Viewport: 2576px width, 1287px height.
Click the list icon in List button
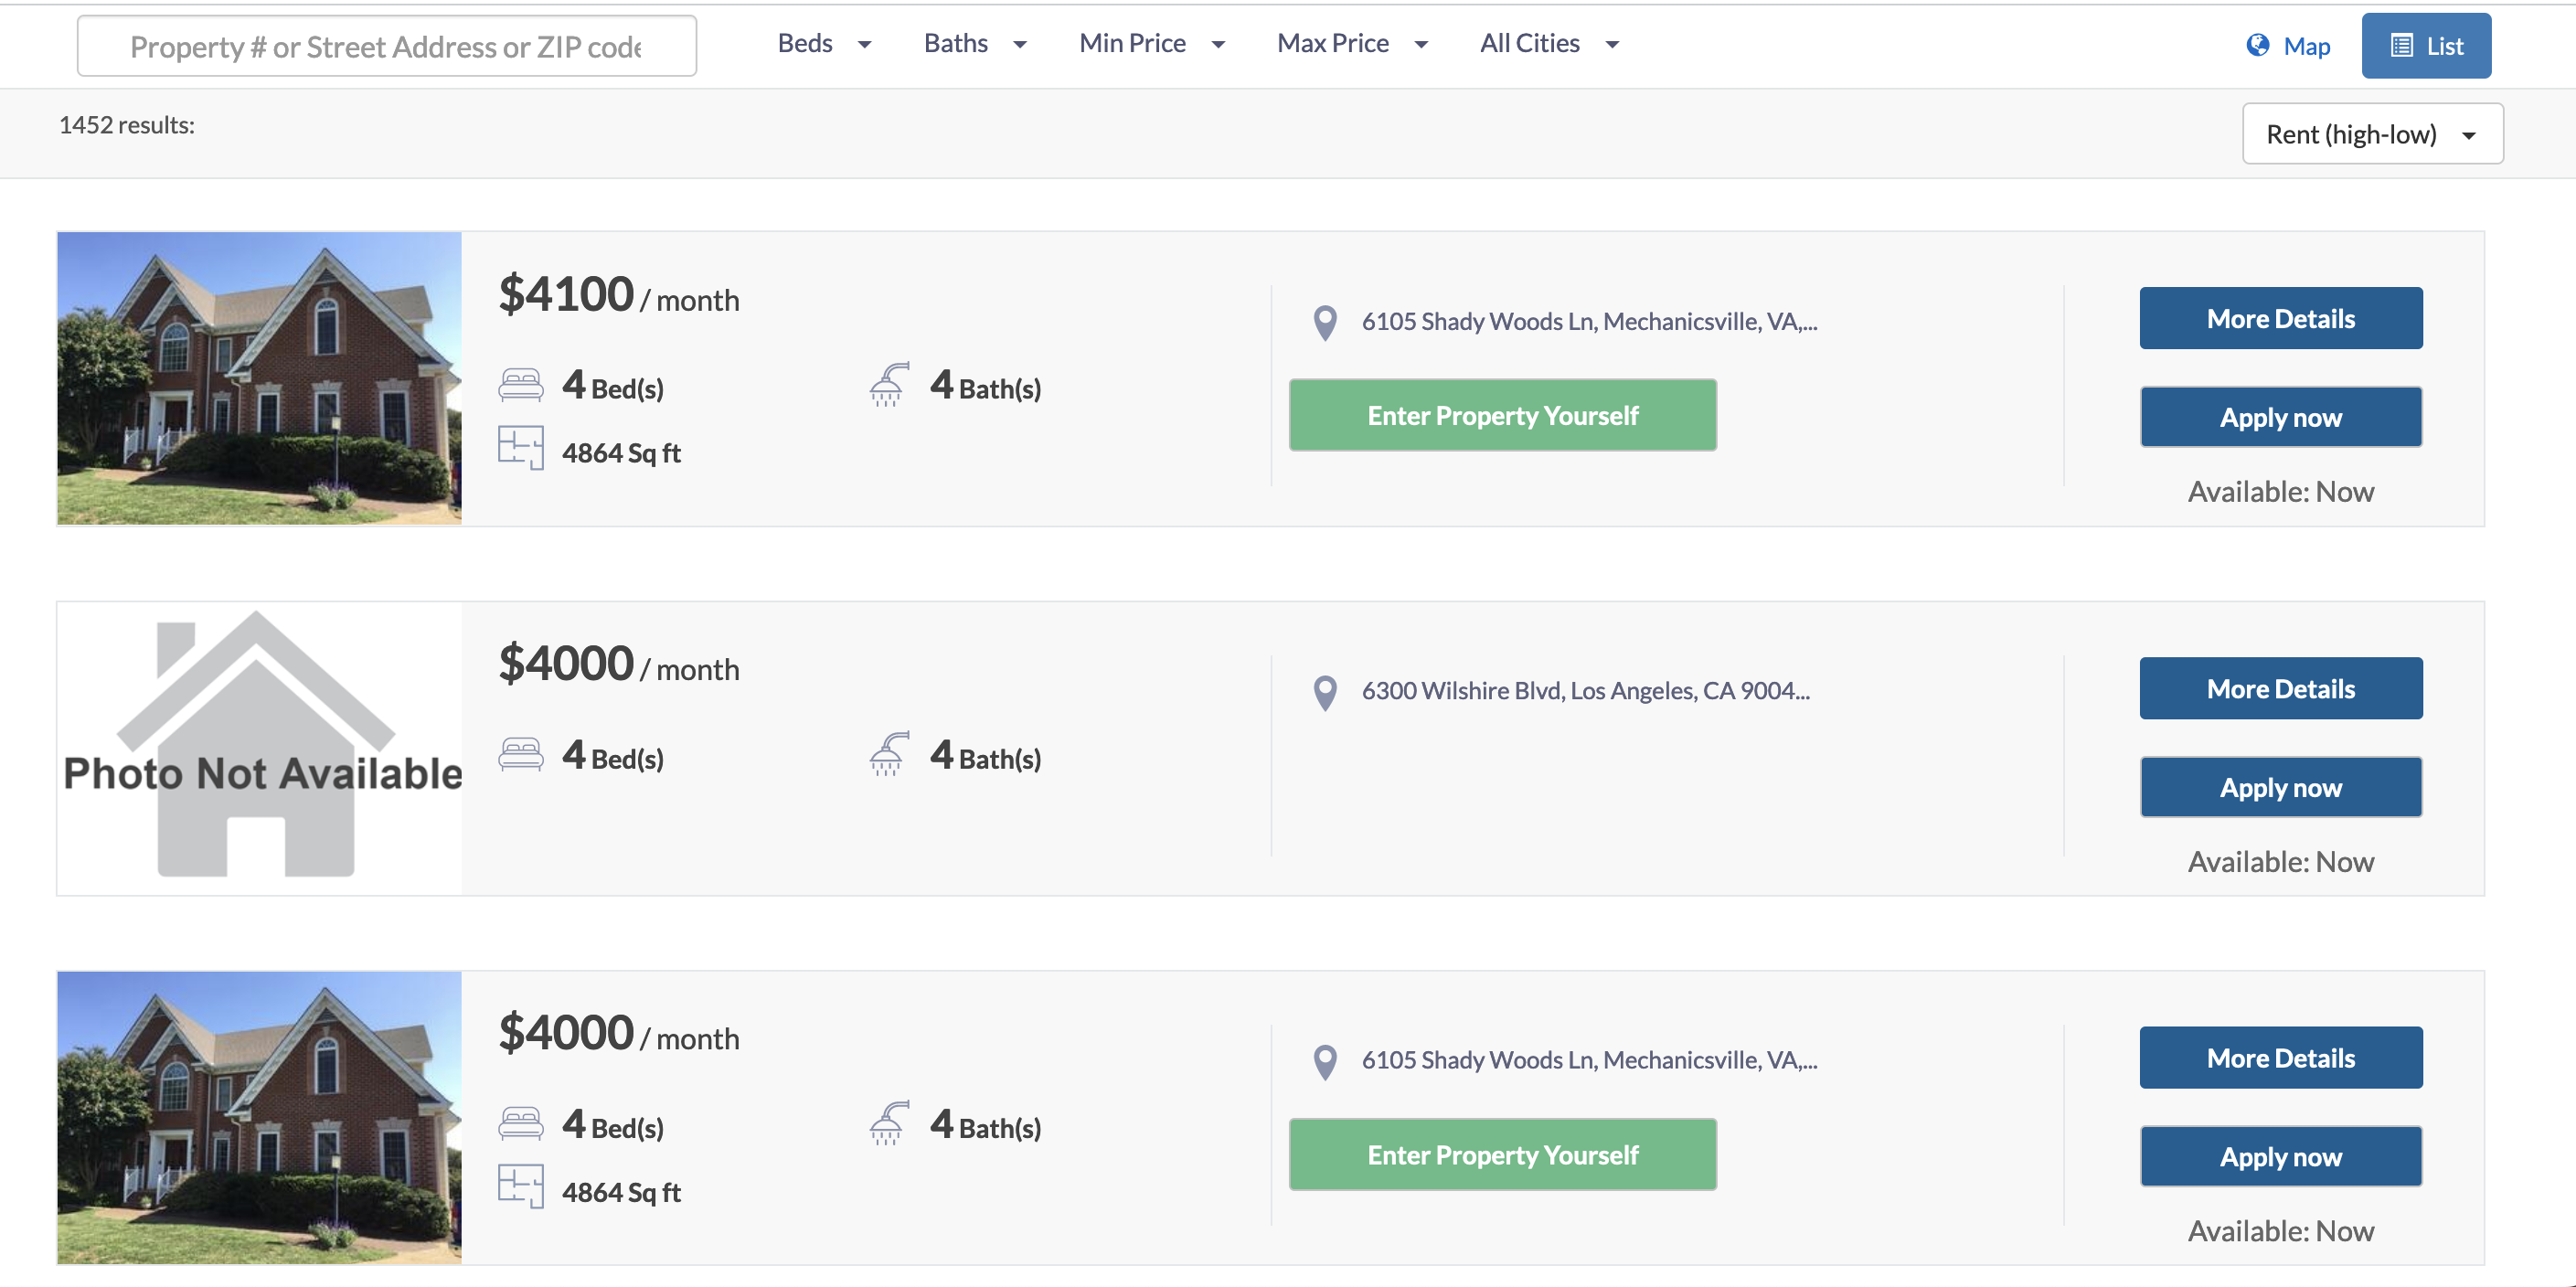coord(2401,45)
